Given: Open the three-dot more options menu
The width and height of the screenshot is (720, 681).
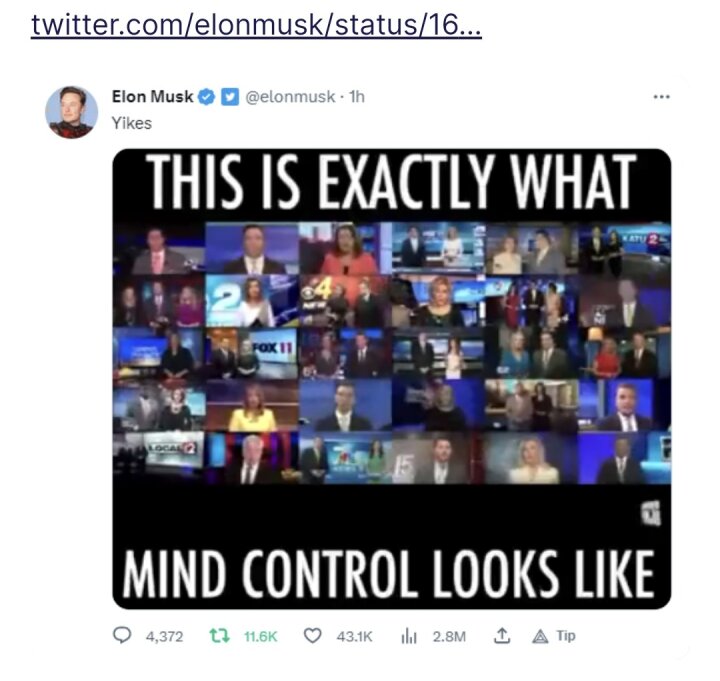Looking at the screenshot, I should click(661, 97).
